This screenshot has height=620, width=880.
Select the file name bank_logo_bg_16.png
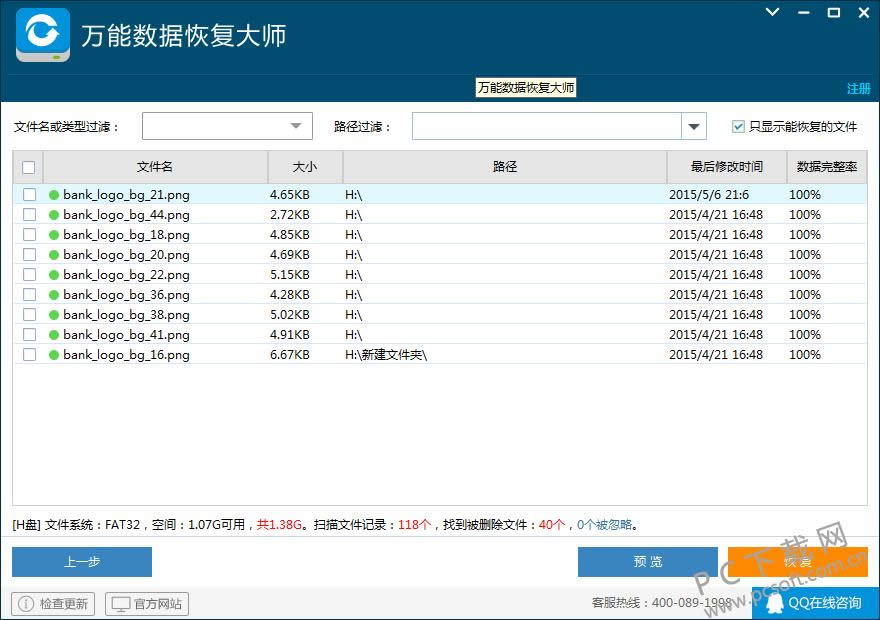point(126,355)
